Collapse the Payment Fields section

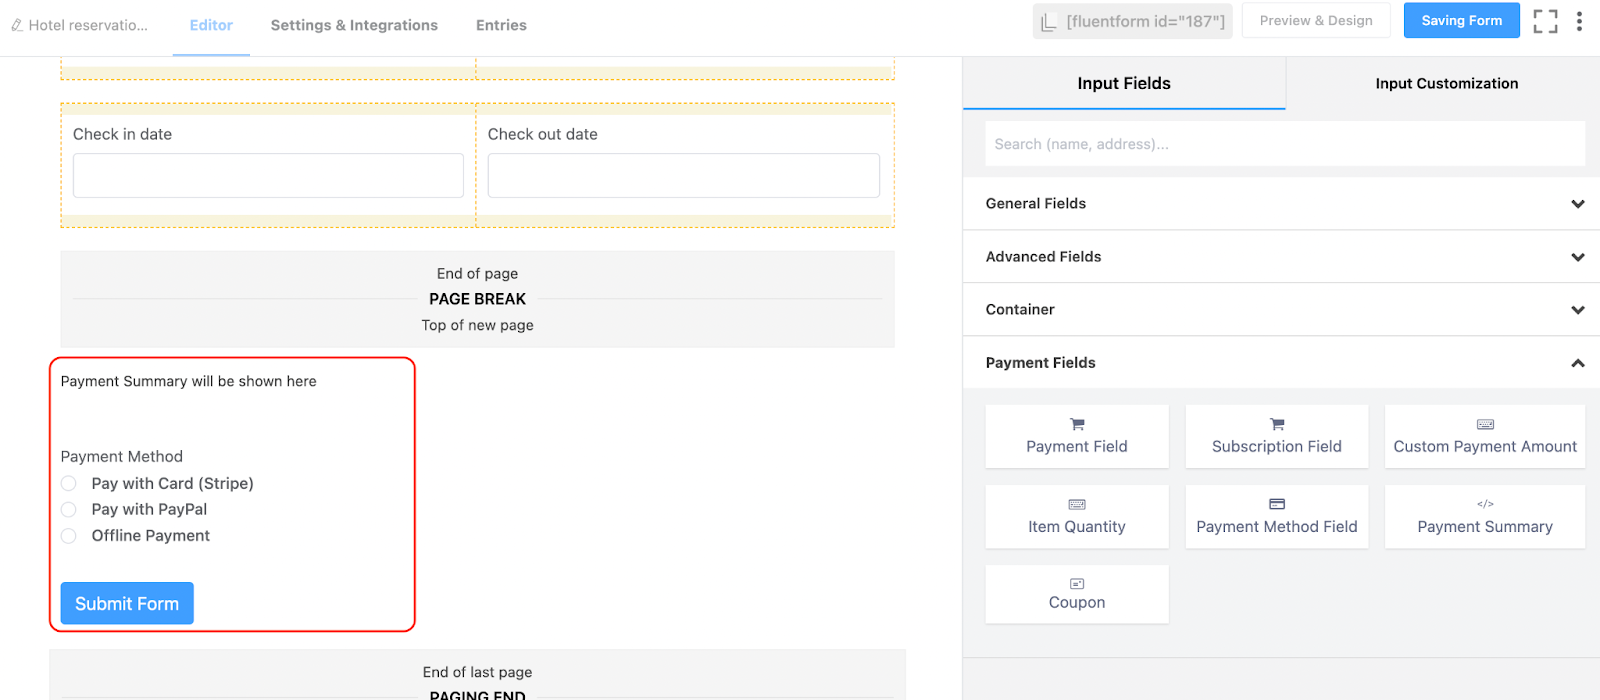(1577, 363)
